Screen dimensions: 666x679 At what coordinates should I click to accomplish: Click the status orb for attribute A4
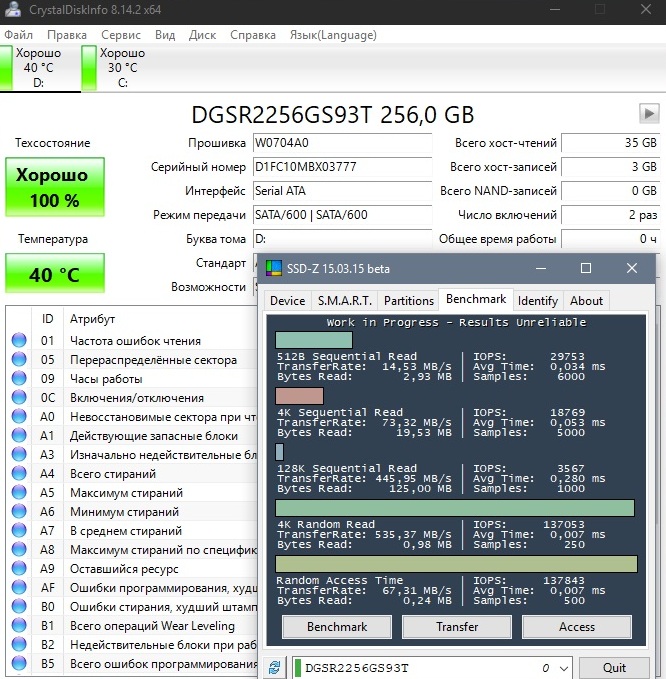pos(19,474)
